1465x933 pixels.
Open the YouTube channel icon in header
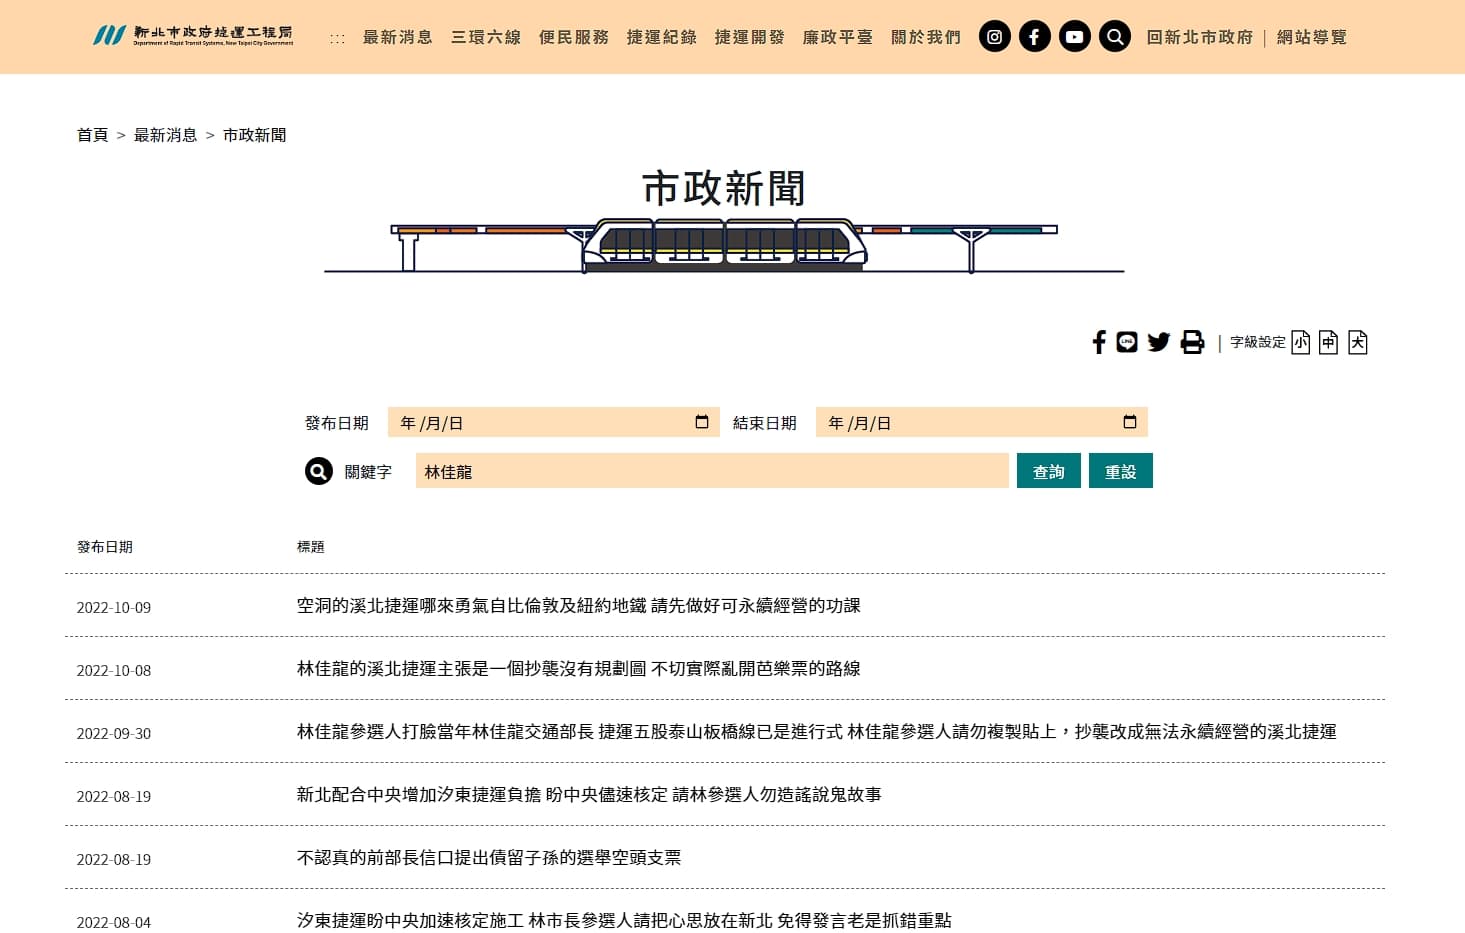click(x=1074, y=37)
